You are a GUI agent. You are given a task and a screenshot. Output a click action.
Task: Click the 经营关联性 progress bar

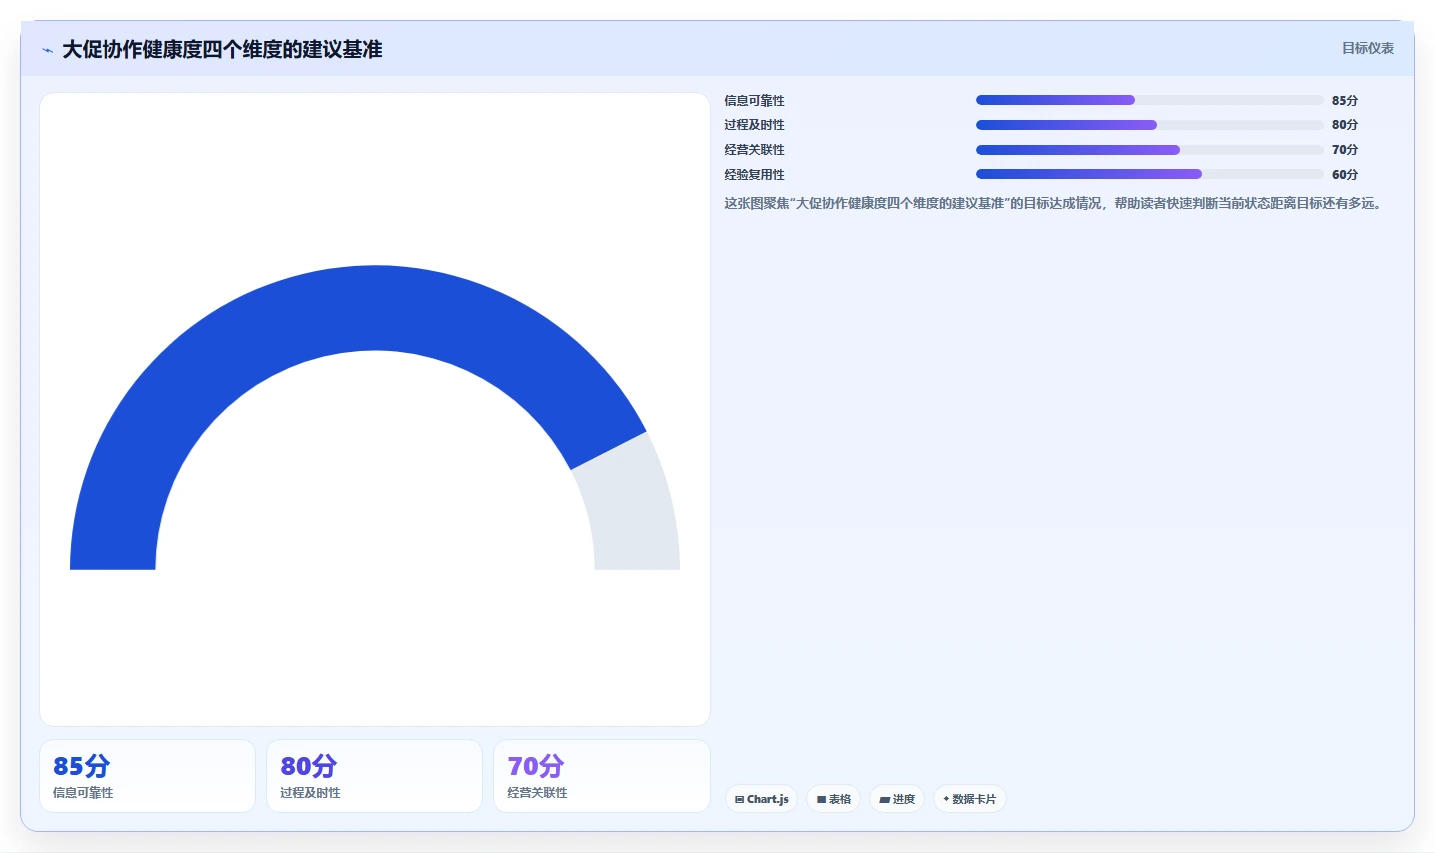[1149, 150]
